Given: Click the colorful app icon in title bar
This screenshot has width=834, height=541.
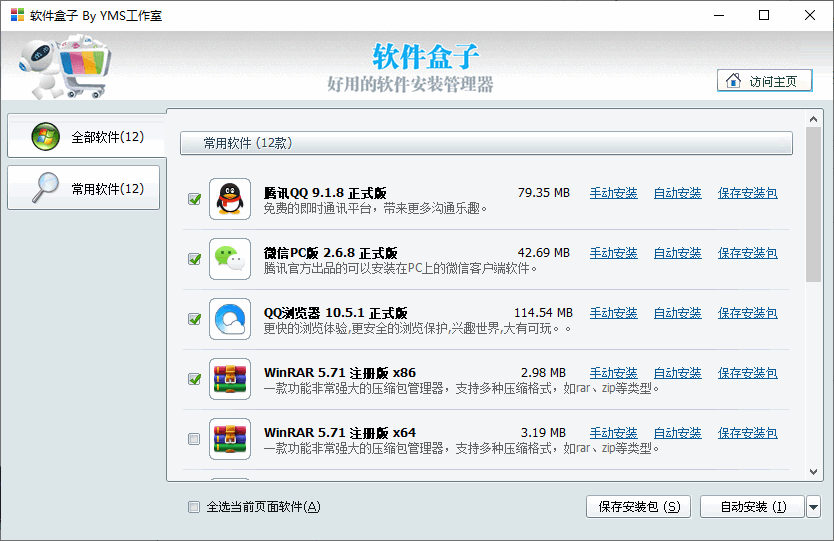Looking at the screenshot, I should click(x=17, y=15).
